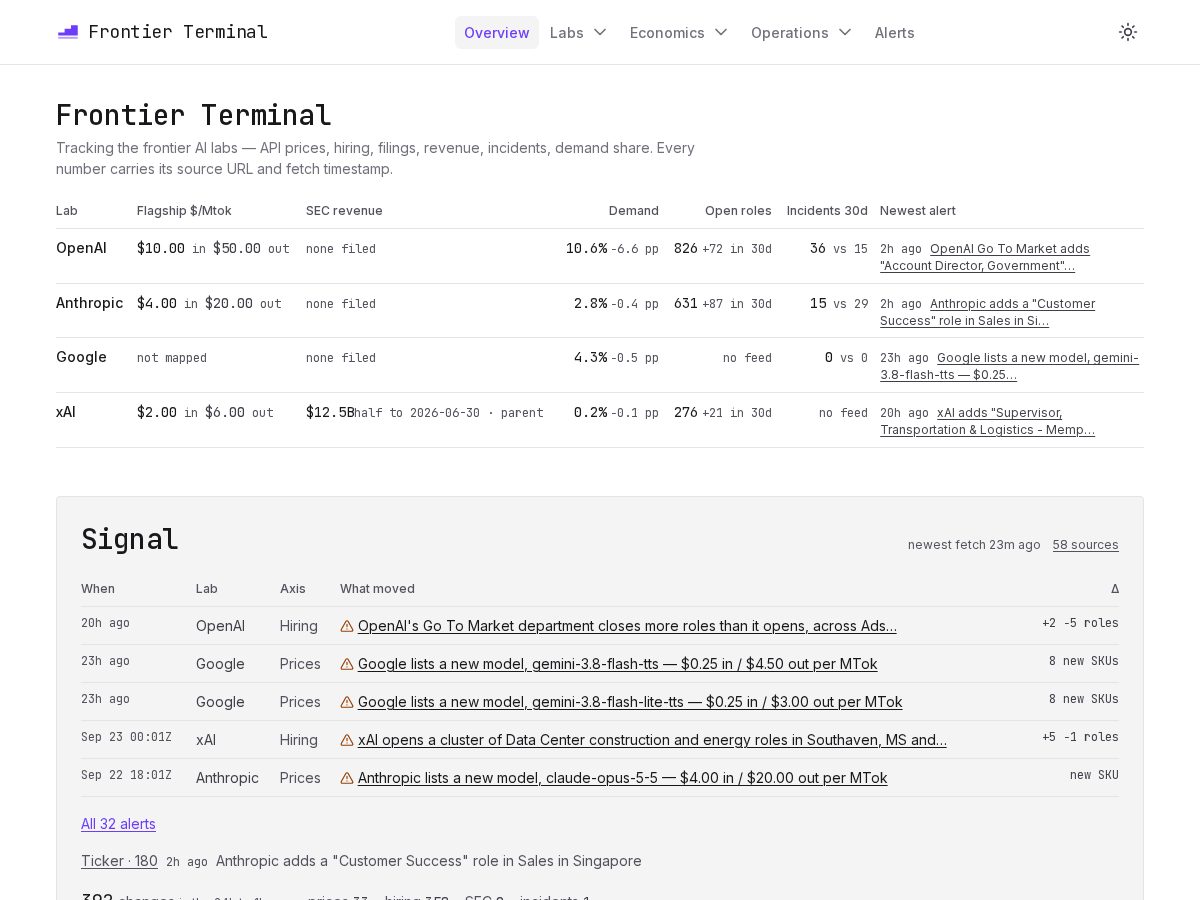The image size is (1200, 900).
Task: Click the 'new SKU' delta on Anthropic row
Action: point(1094,775)
